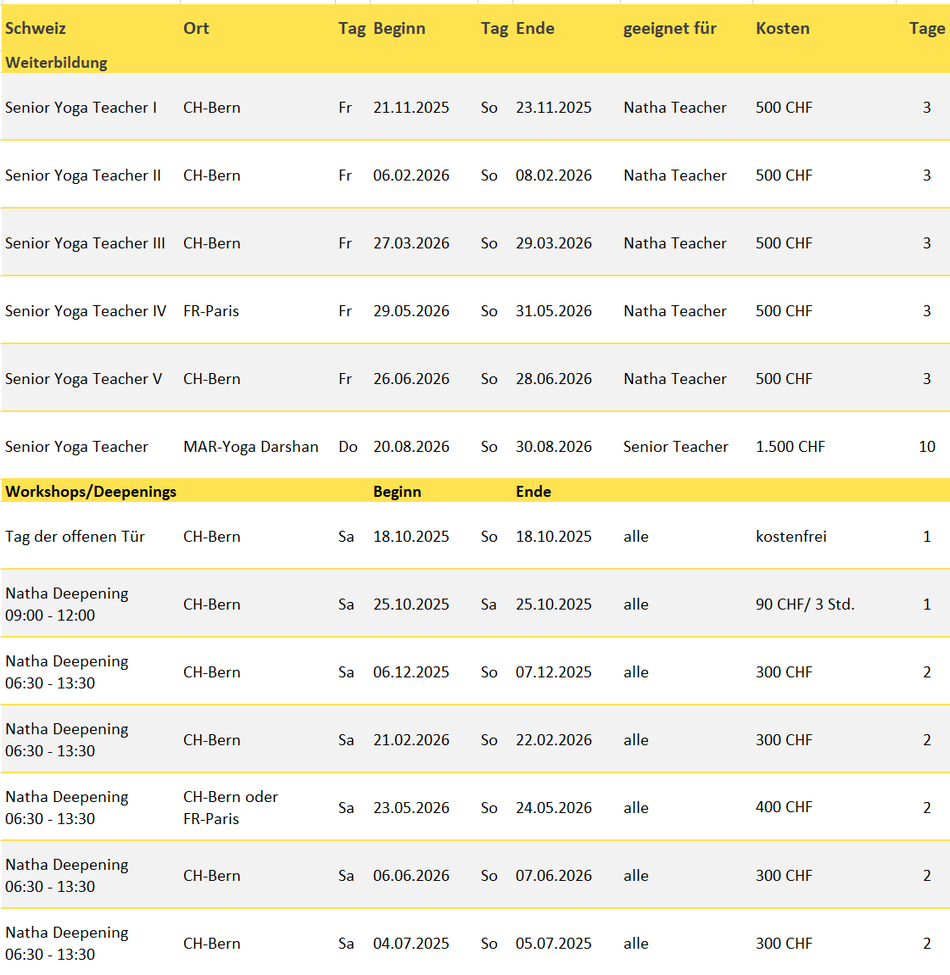Viewport: 950px width, 975px height.
Task: Select the kostenfrei cost cell
Action: pos(791,537)
